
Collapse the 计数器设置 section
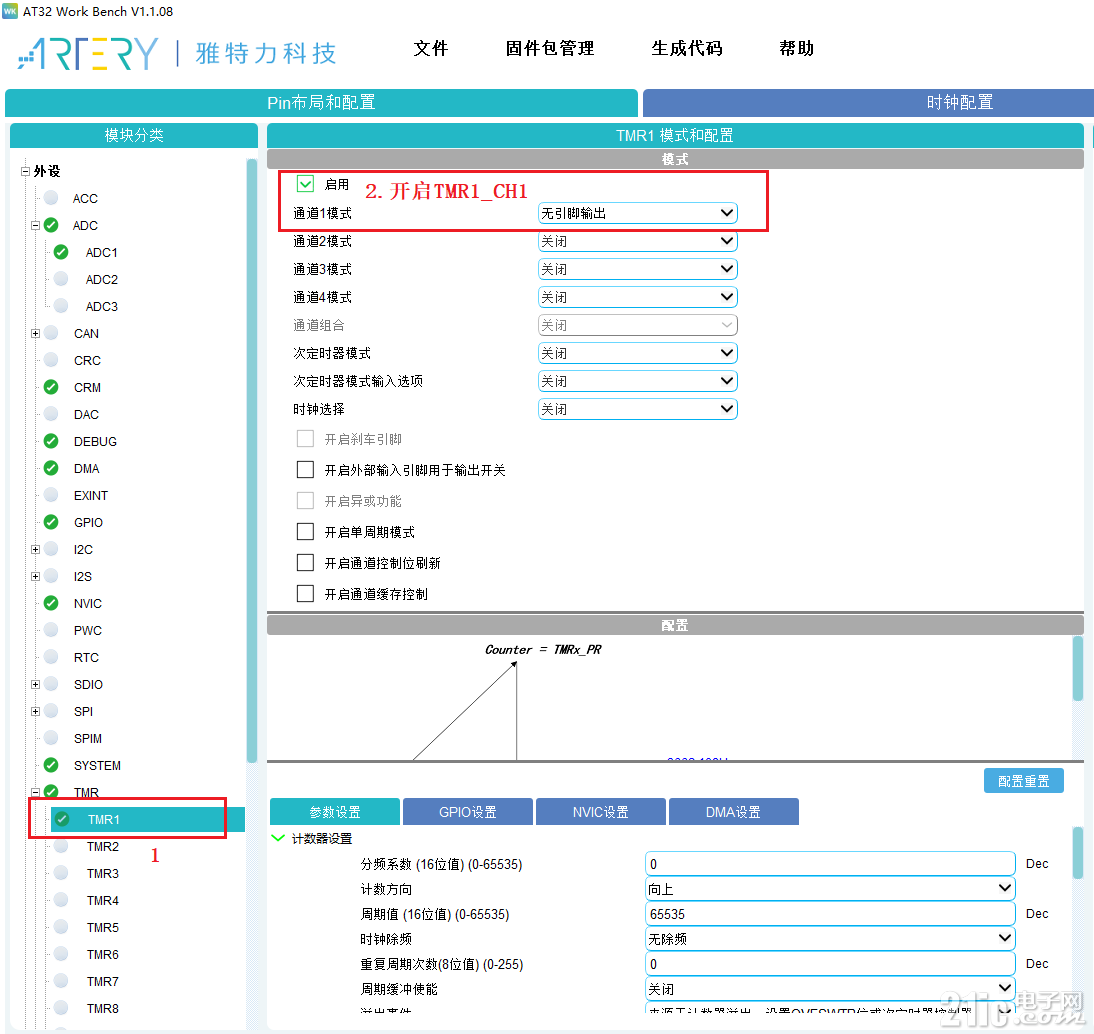pyautogui.click(x=278, y=838)
